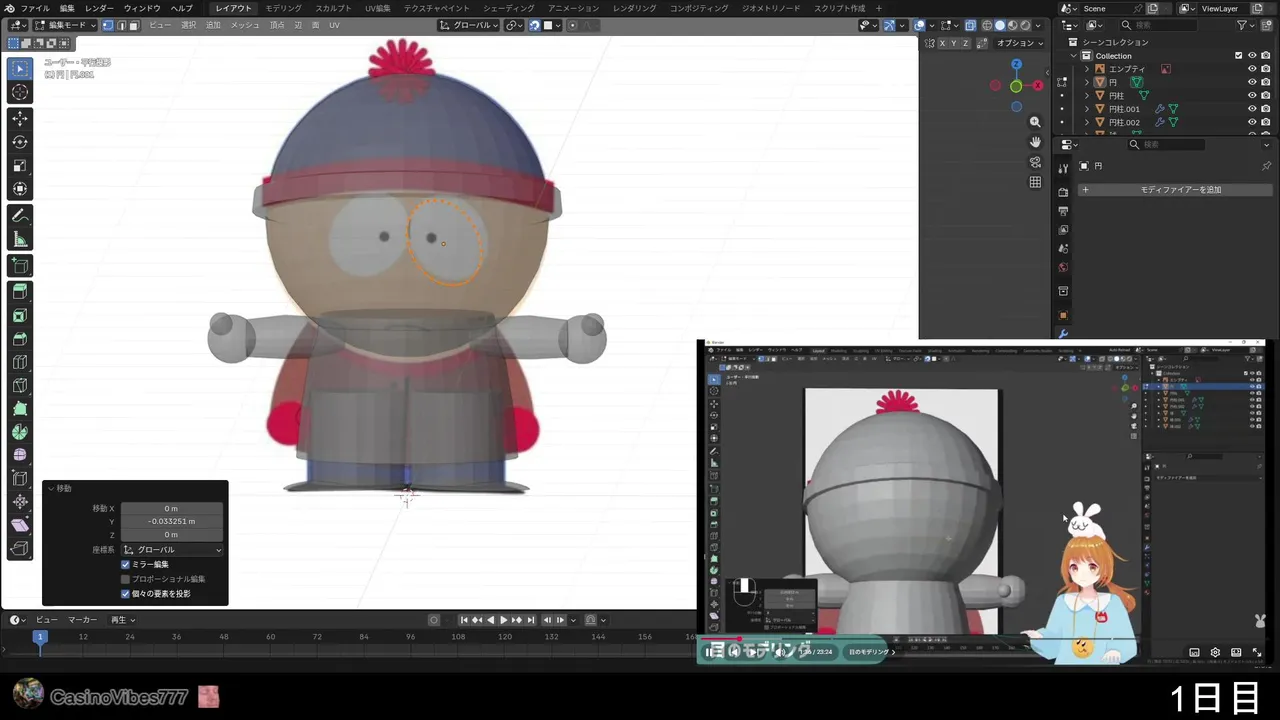
Task: Select the Inset Faces tool
Action: point(20,316)
